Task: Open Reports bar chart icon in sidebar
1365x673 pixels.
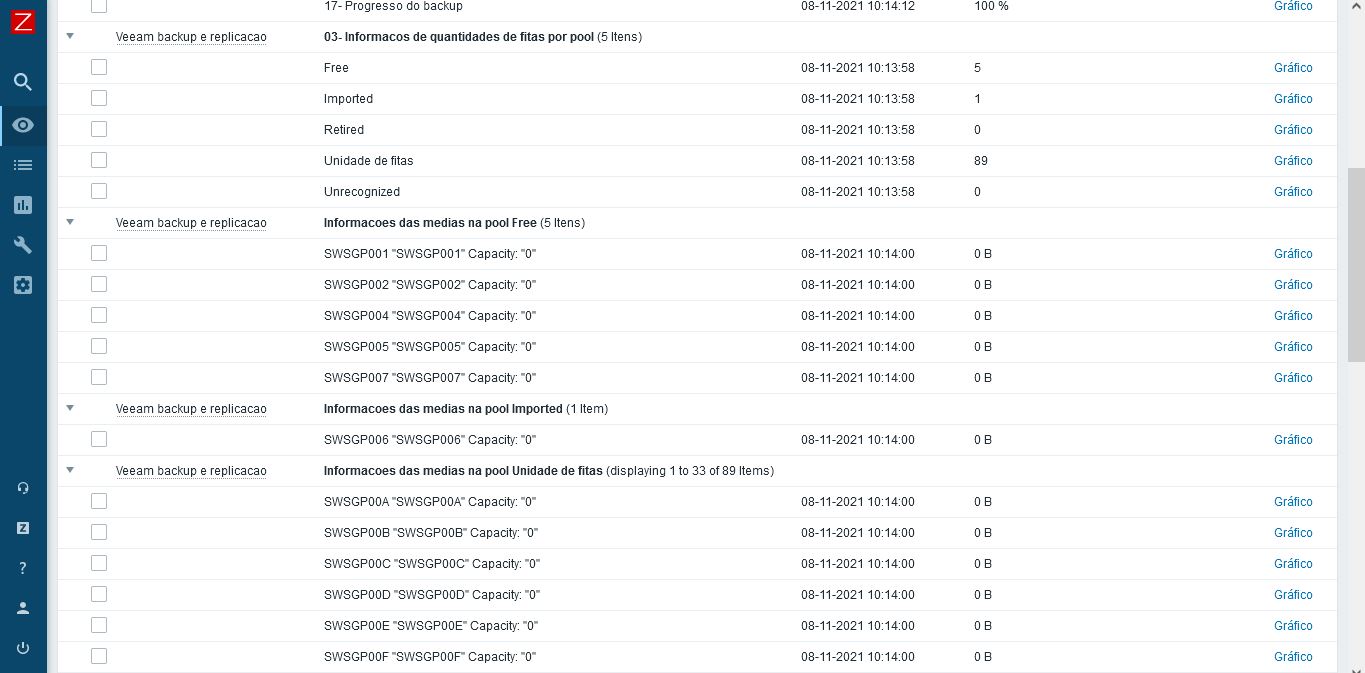Action: coord(23,205)
